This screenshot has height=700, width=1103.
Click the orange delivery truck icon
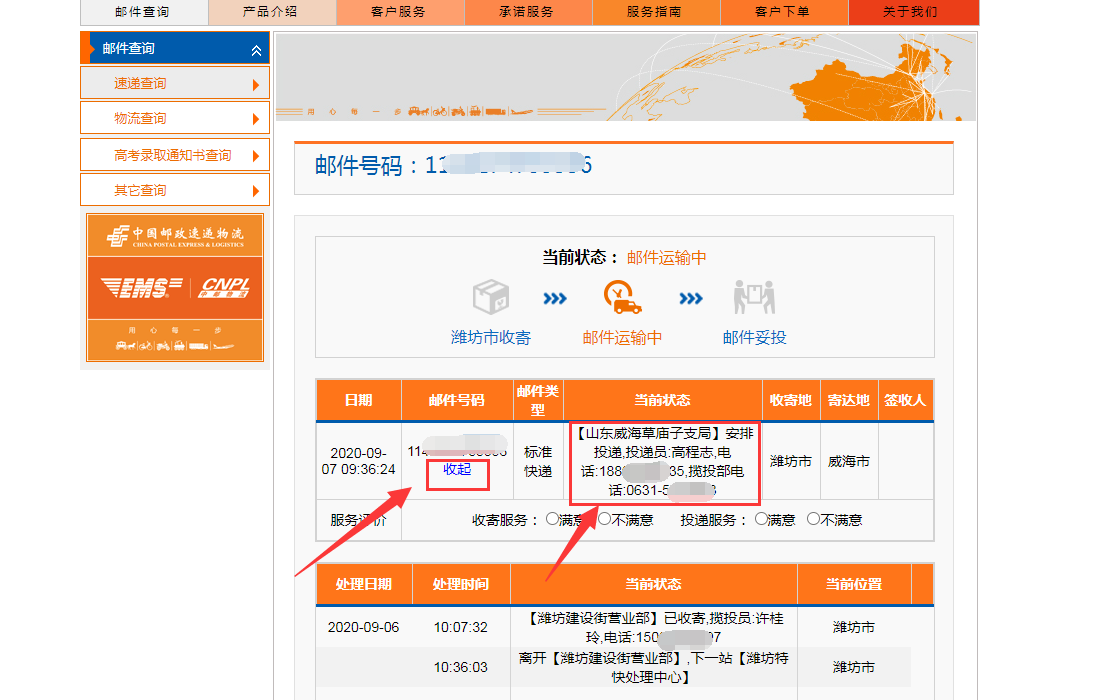pyautogui.click(x=622, y=297)
